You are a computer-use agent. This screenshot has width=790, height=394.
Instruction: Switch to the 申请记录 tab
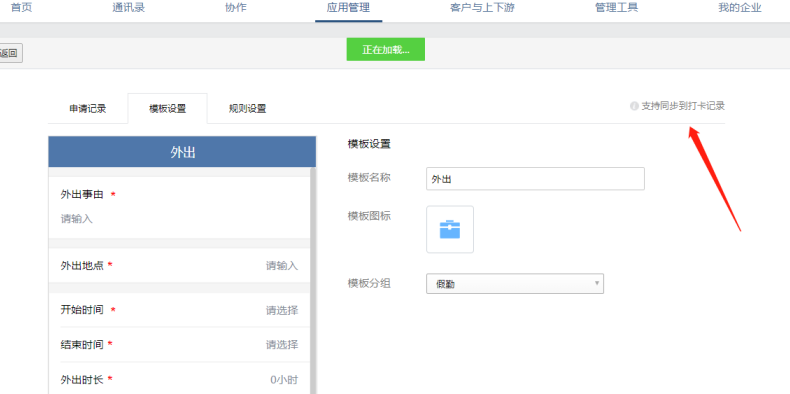pos(88,109)
